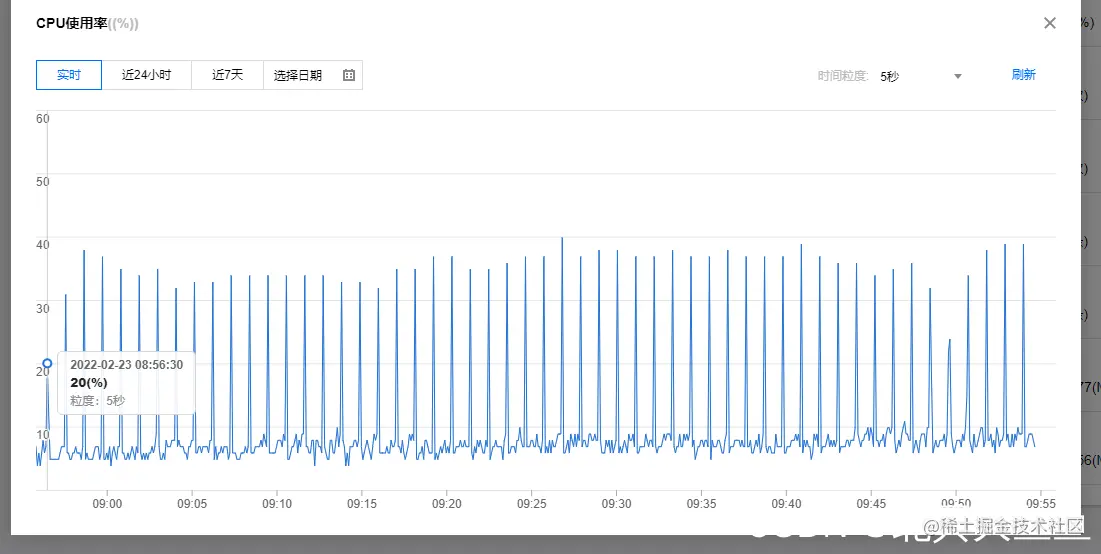The height and width of the screenshot is (554, 1101).
Task: Click the 粒度: 5秒 tooltip line
Action: pyautogui.click(x=98, y=401)
